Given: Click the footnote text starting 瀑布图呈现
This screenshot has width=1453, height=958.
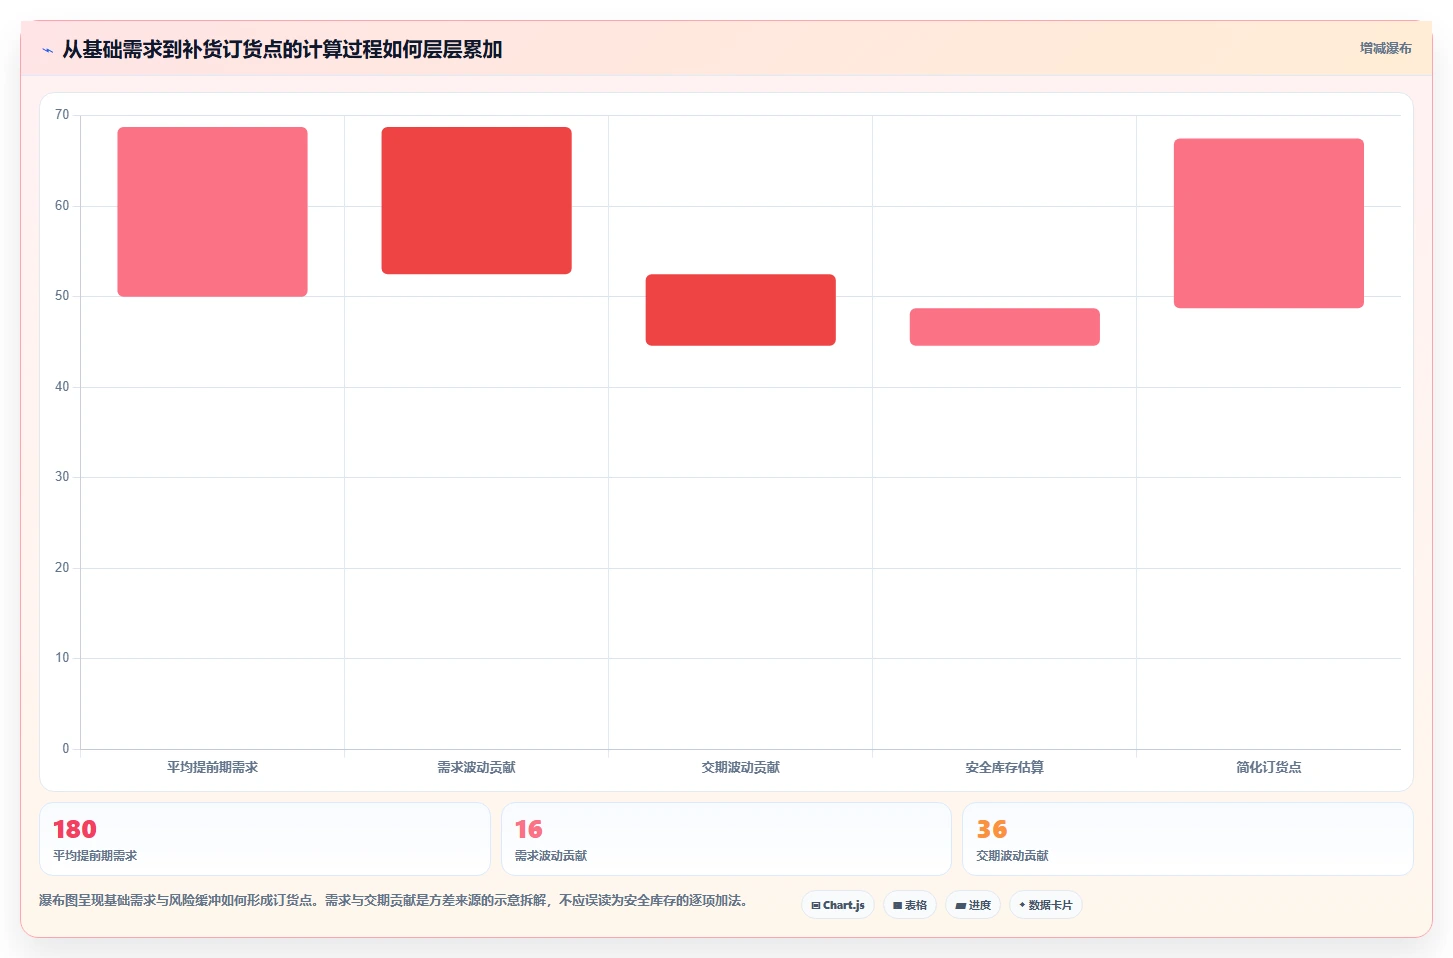Looking at the screenshot, I should coord(393,900).
